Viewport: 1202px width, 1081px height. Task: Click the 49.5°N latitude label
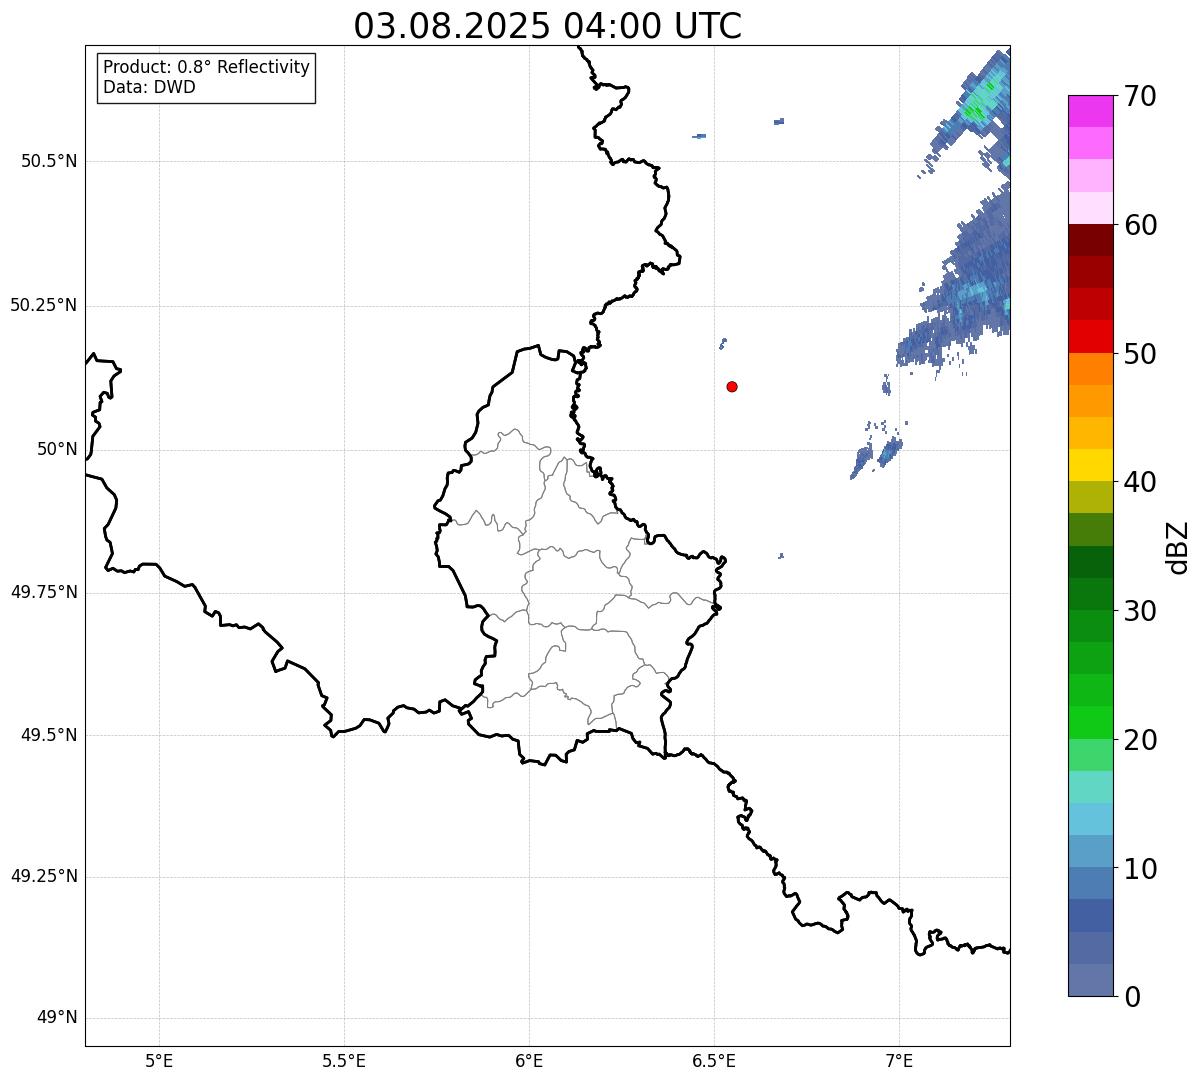(49, 735)
